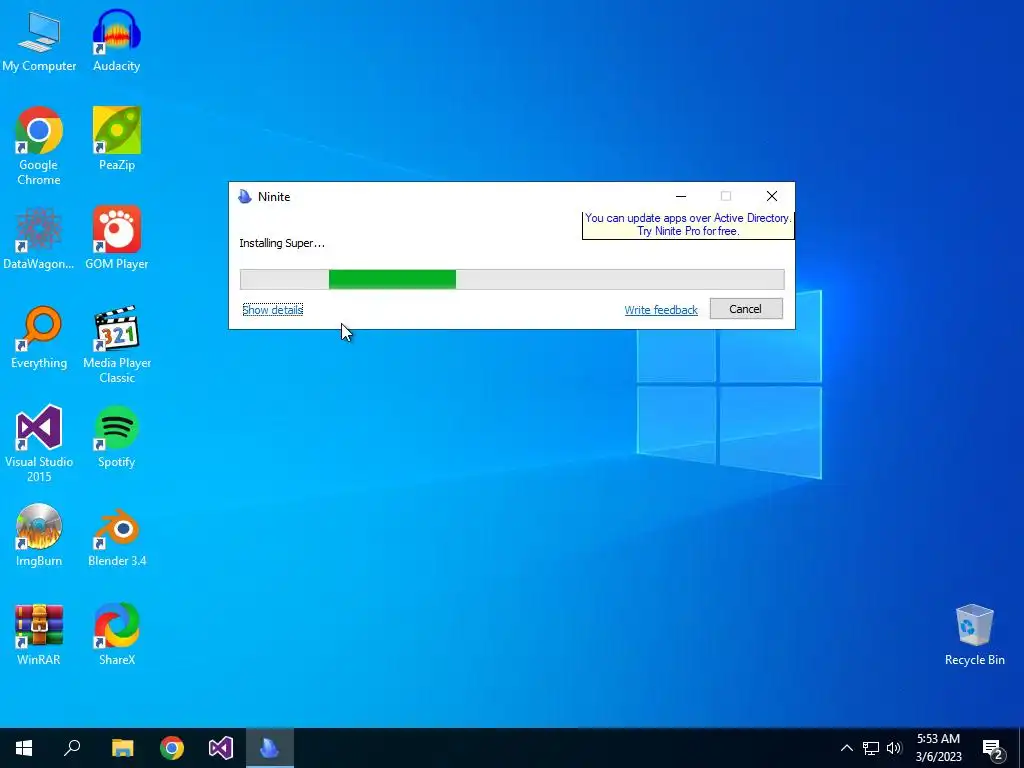This screenshot has height=768, width=1024.
Task: Cancel the Ninite installation
Action: click(746, 309)
